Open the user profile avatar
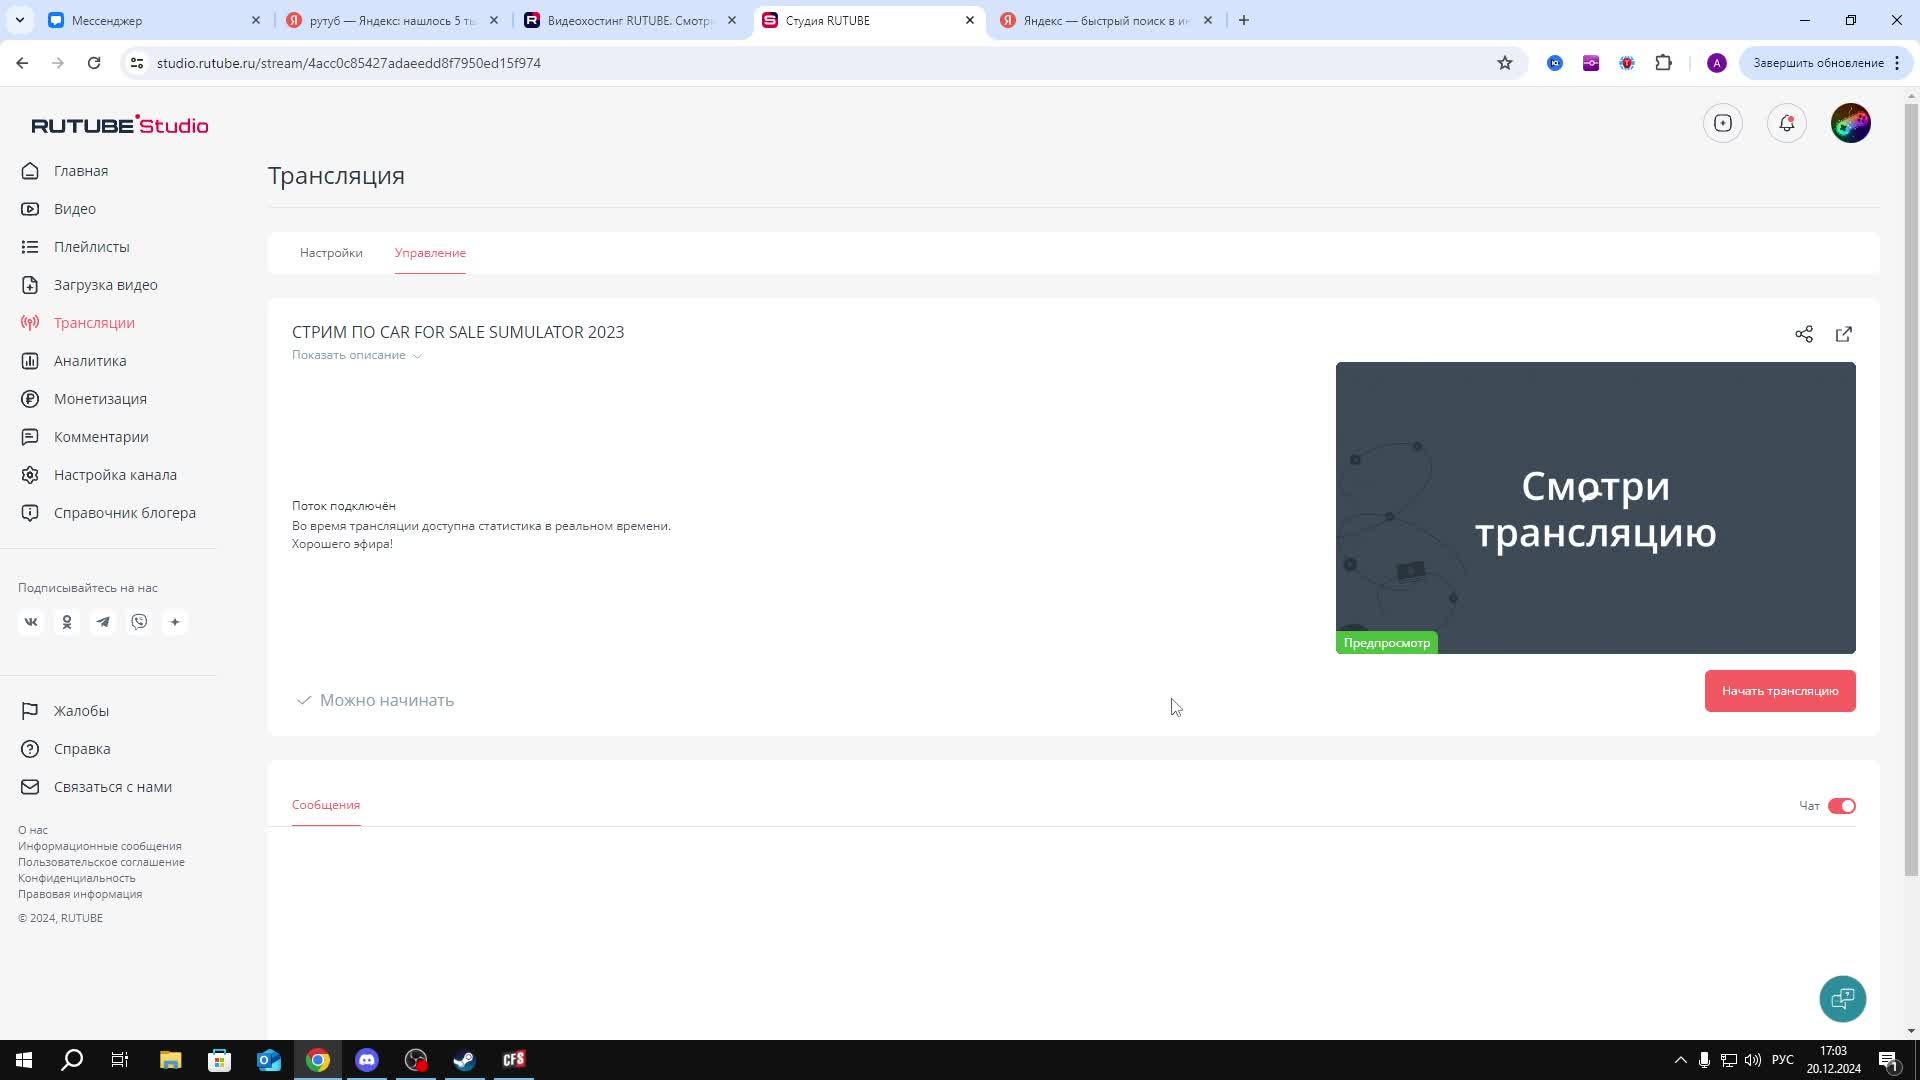Image resolution: width=1920 pixels, height=1080 pixels. click(x=1851, y=123)
